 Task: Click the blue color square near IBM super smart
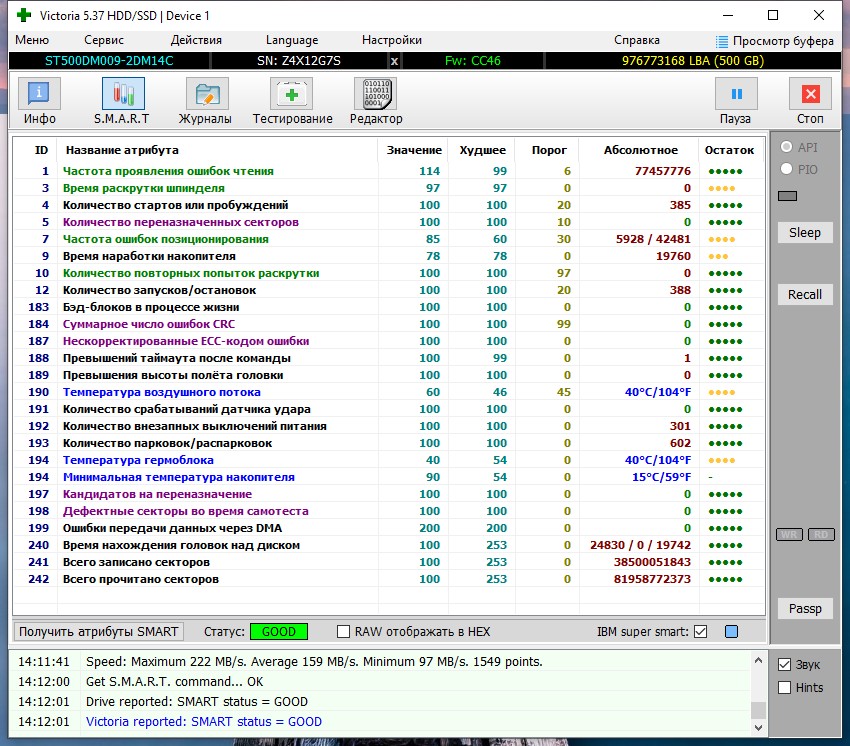pos(732,632)
